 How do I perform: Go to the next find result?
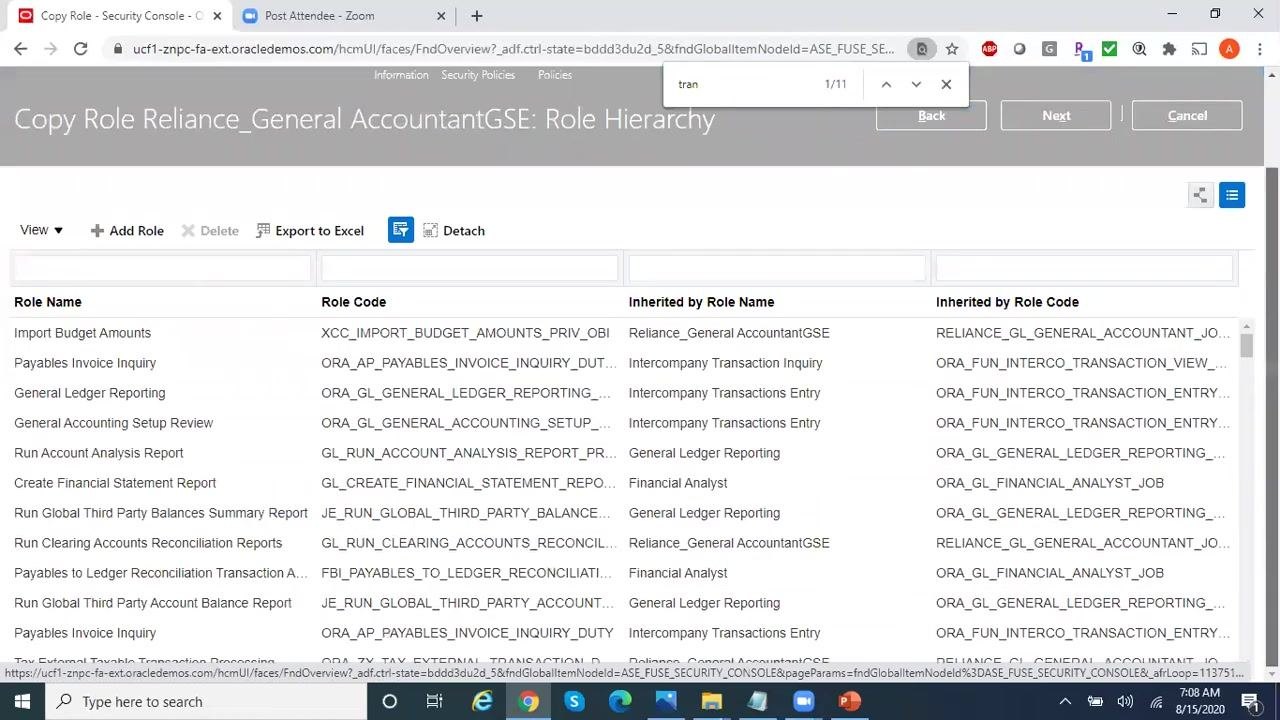pos(916,84)
